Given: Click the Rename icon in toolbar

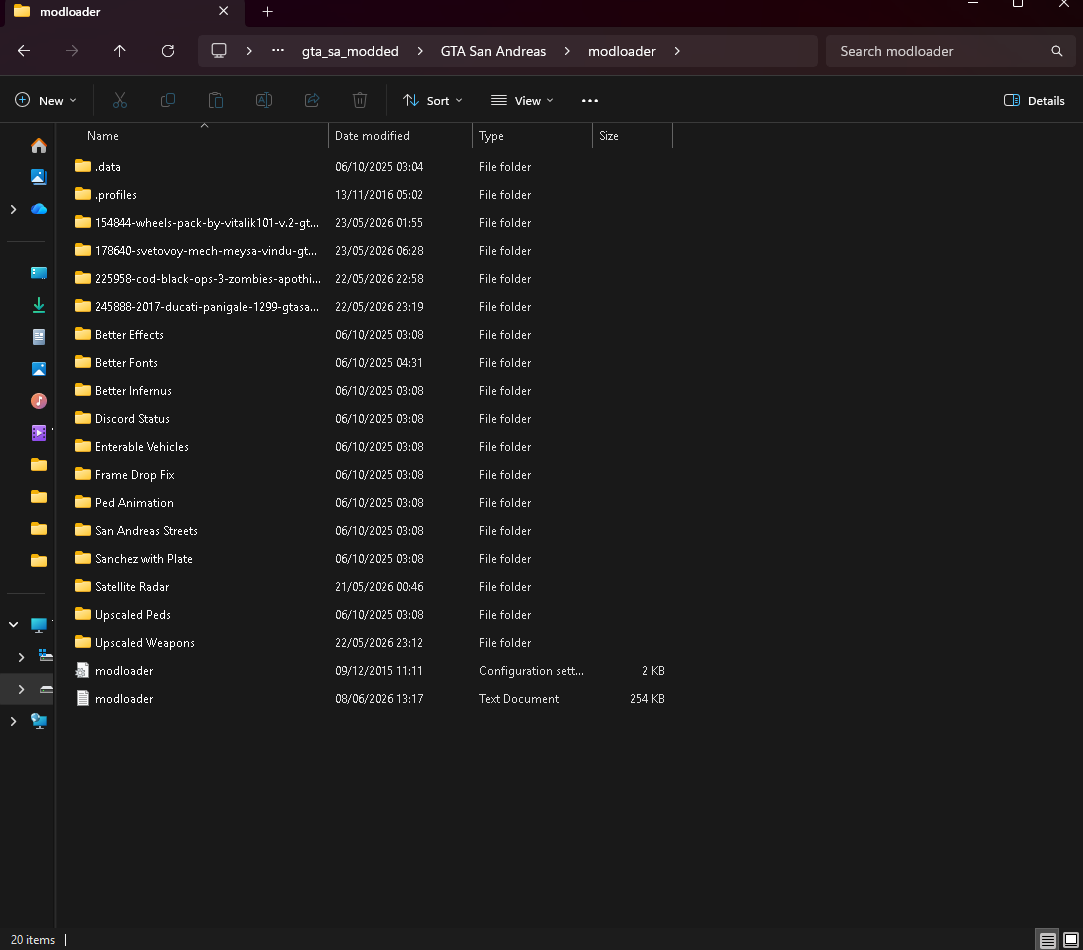Looking at the screenshot, I should (x=264, y=101).
